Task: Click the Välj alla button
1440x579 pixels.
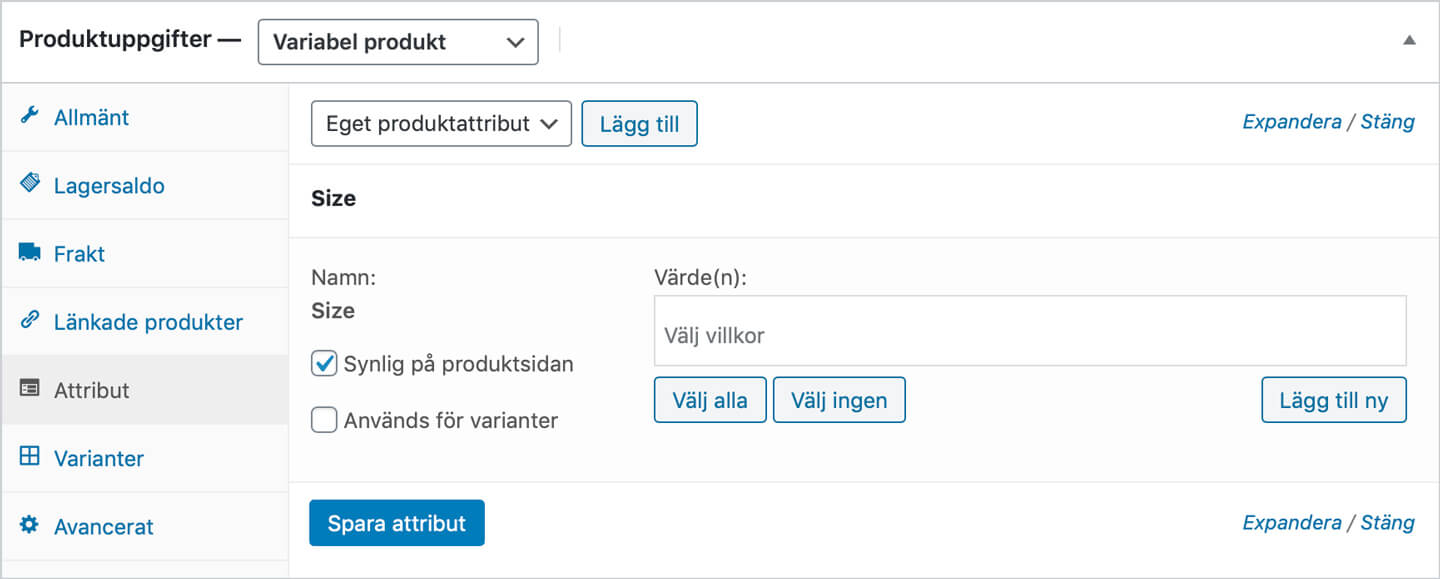Action: (710, 400)
